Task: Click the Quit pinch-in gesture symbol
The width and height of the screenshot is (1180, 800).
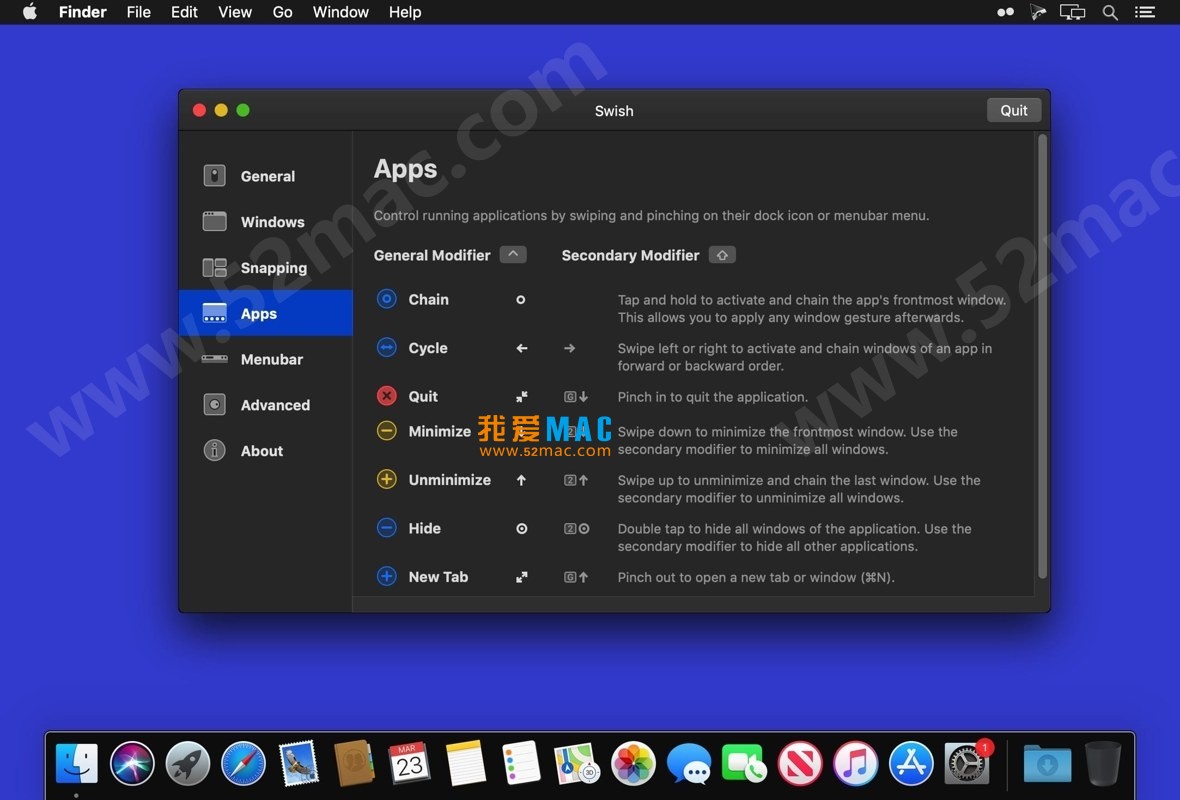Action: [522, 397]
